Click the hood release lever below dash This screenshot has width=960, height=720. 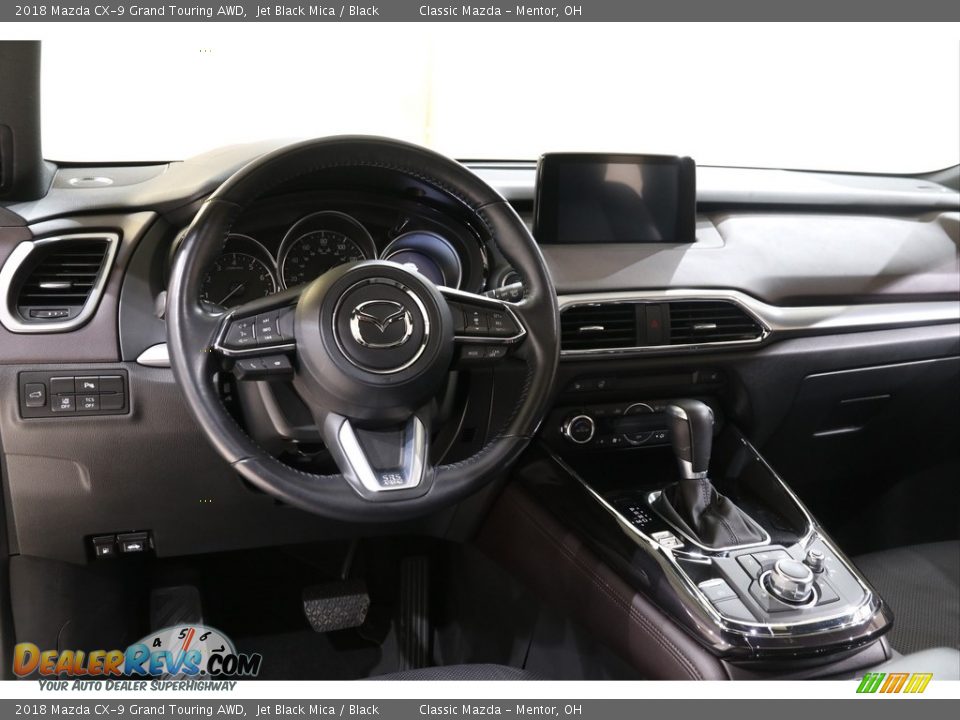point(134,542)
